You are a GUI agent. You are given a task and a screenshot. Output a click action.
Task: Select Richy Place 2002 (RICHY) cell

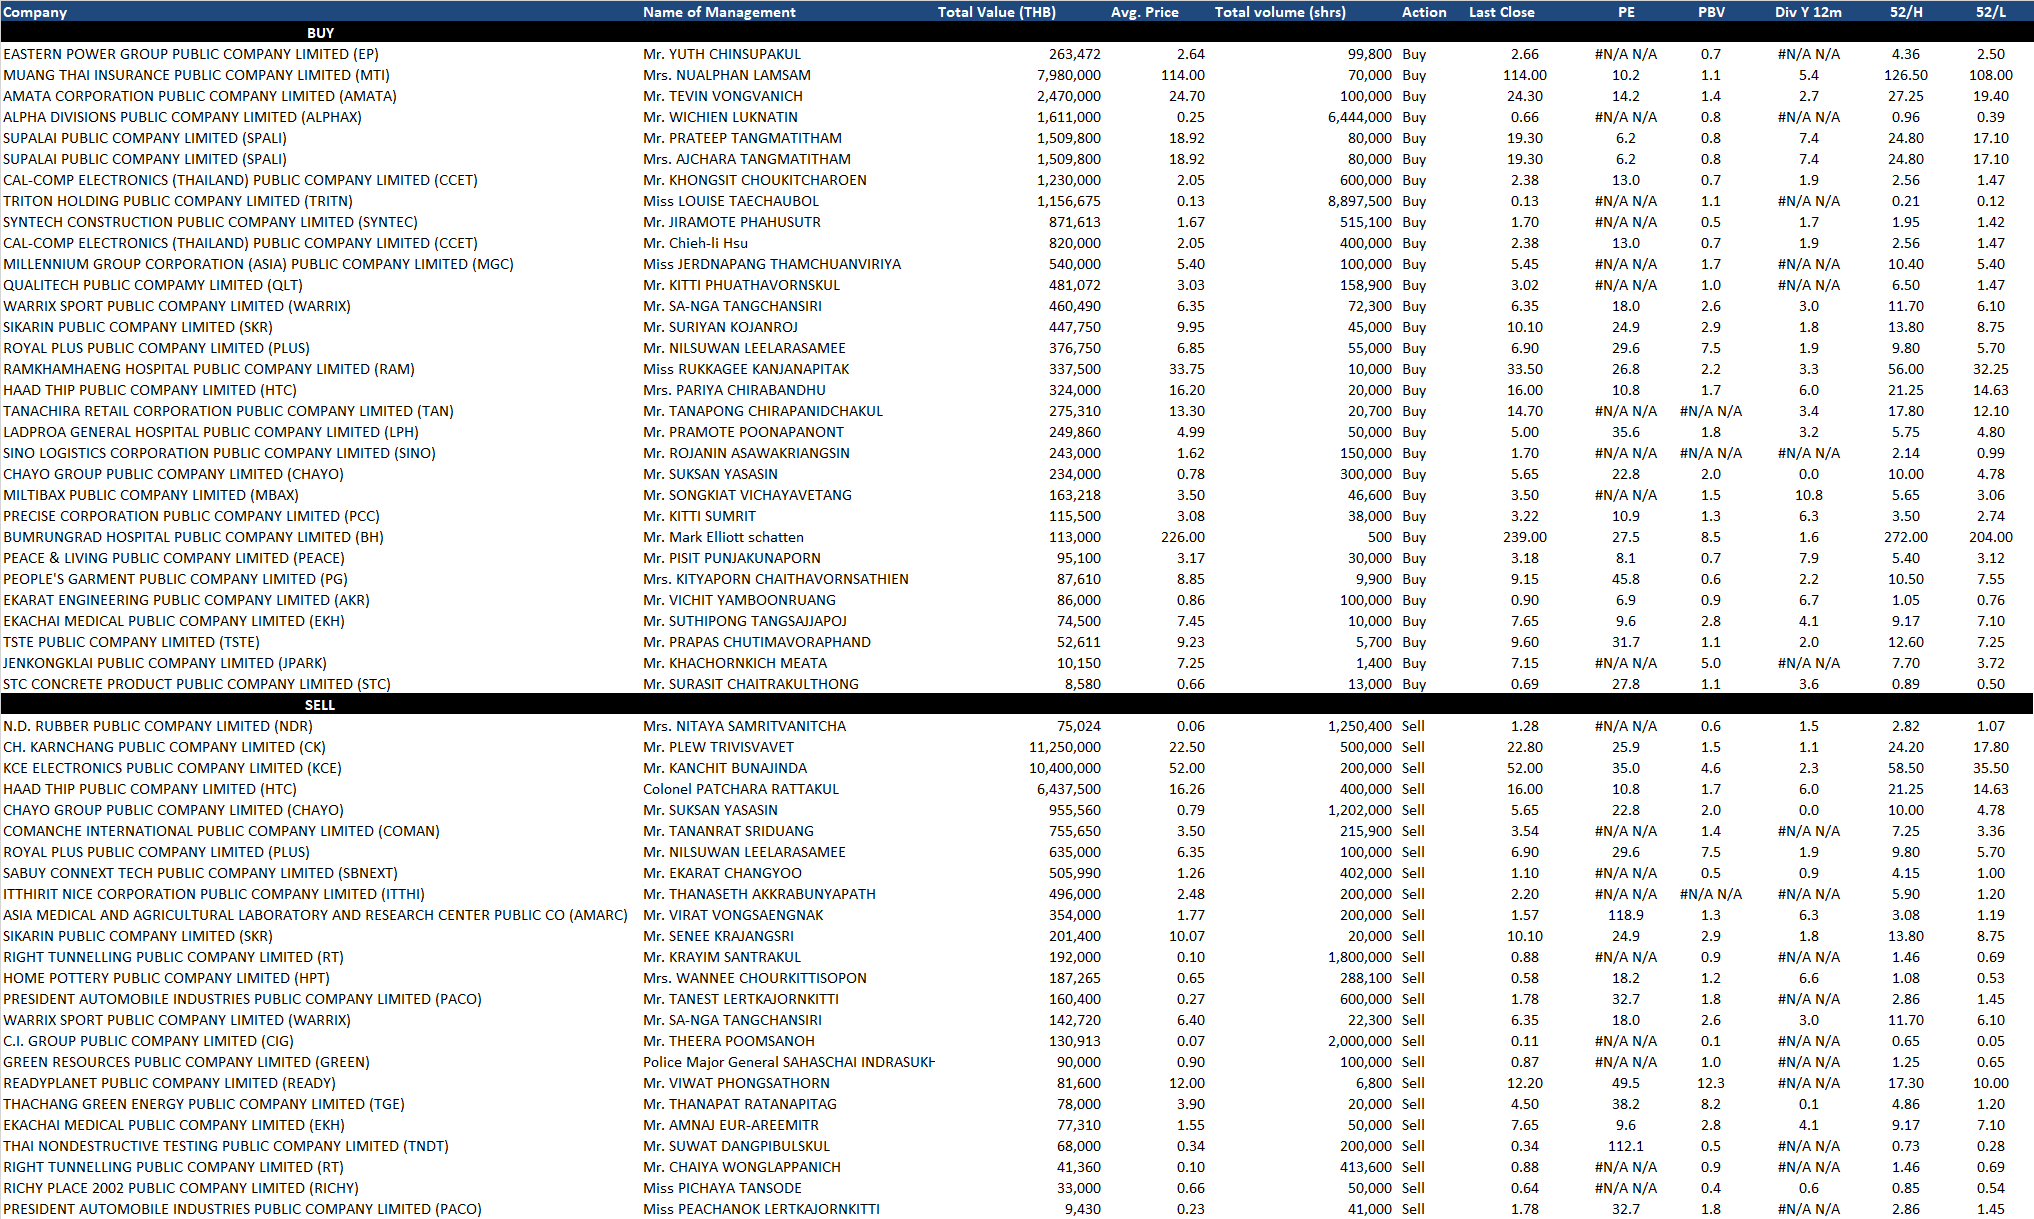181,1188
